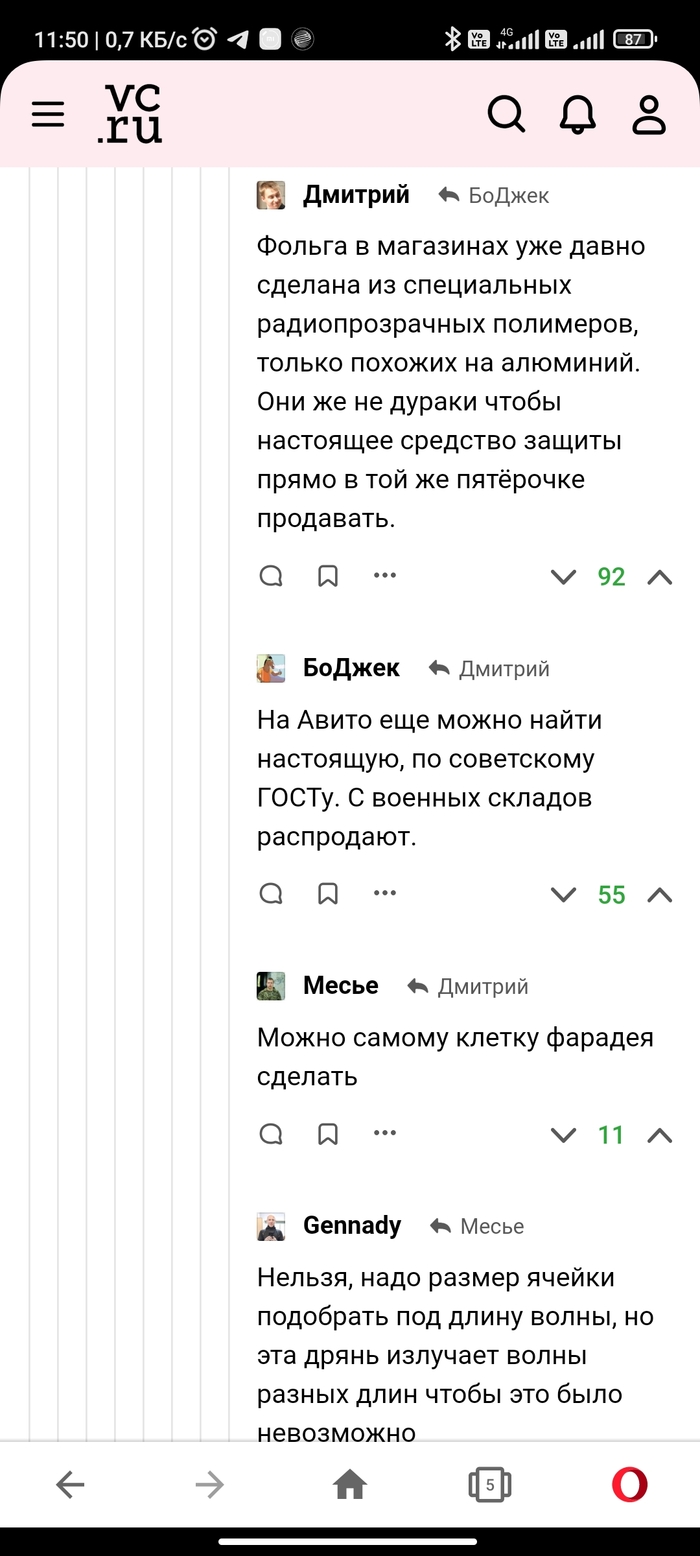Tap the browser home button
The height and width of the screenshot is (1556, 700).
click(x=350, y=1485)
